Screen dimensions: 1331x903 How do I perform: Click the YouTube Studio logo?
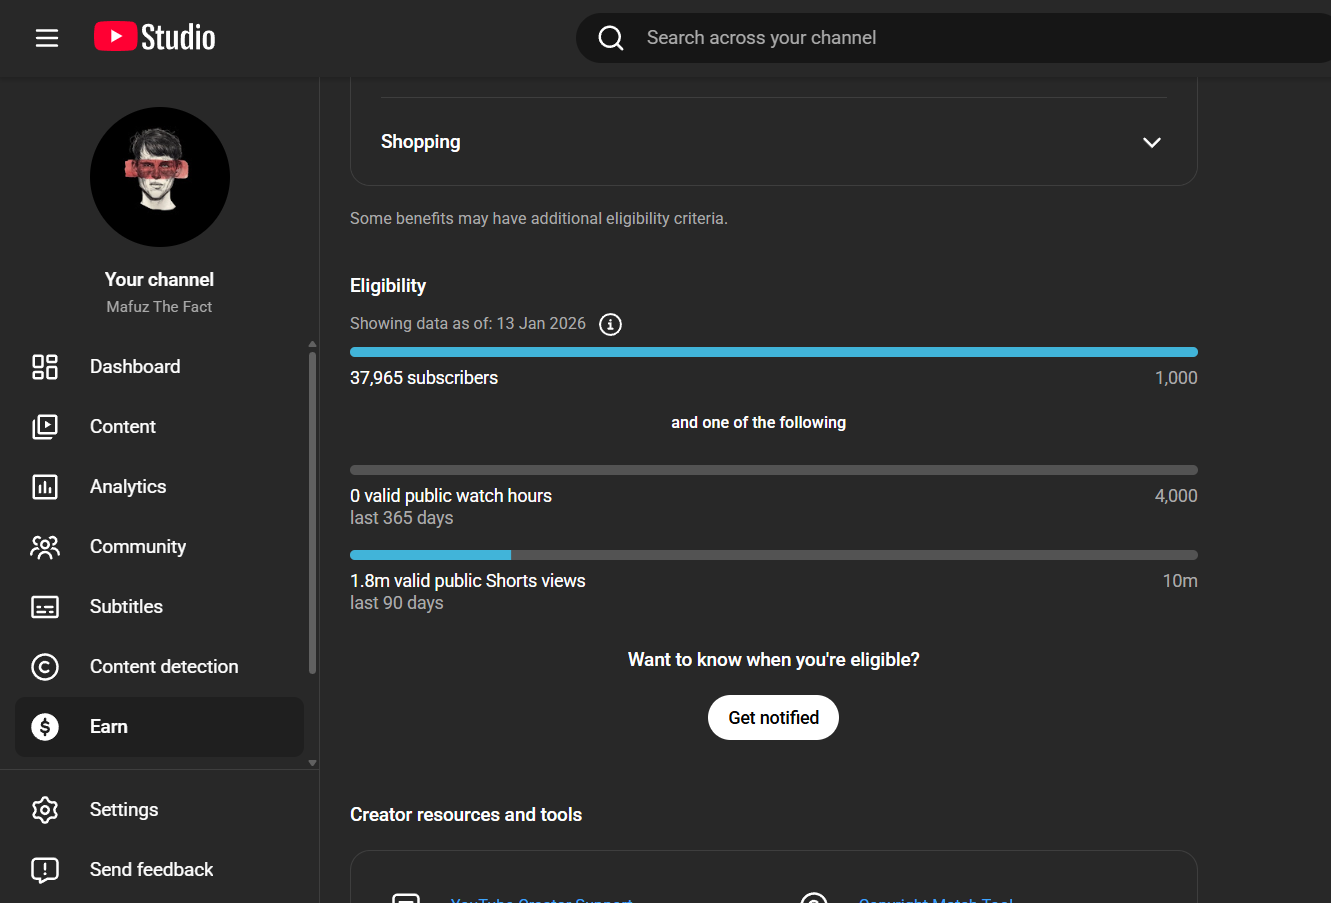click(x=155, y=38)
